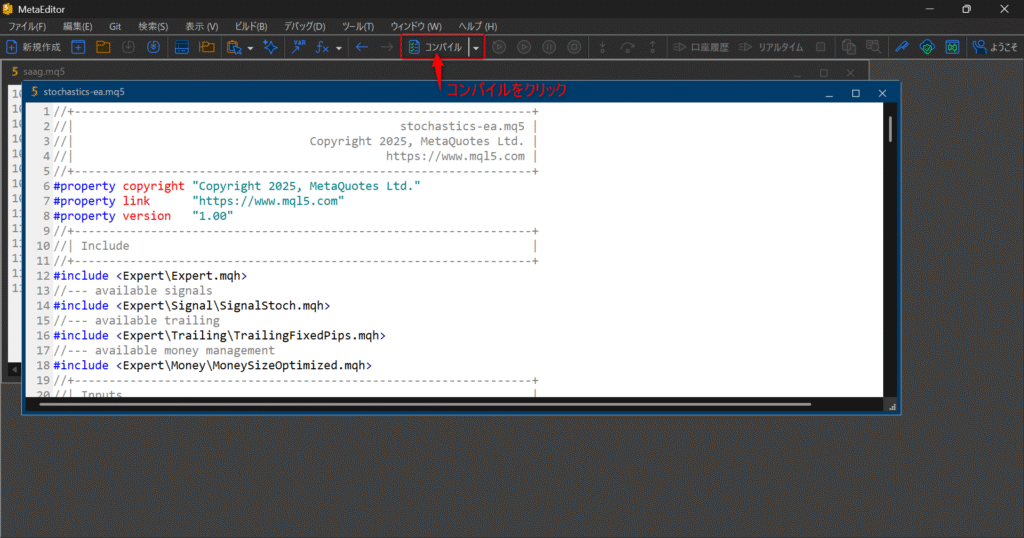Click the VAR insert variable icon
1024x538 pixels.
click(x=298, y=47)
